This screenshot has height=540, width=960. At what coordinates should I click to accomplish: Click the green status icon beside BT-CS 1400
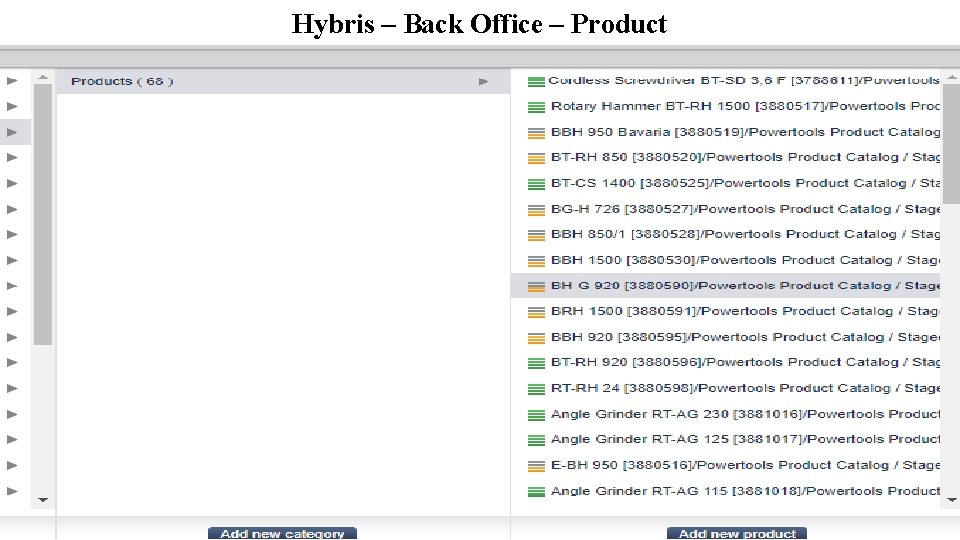[x=536, y=184]
